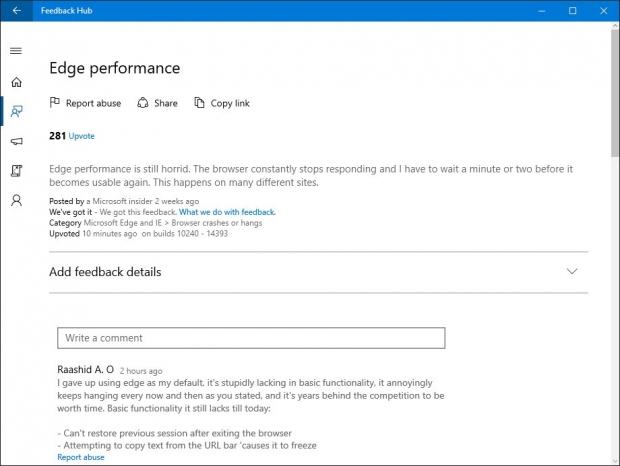Click 'We've got it' status text
Viewport: 620px width, 466px height.
coord(71,212)
